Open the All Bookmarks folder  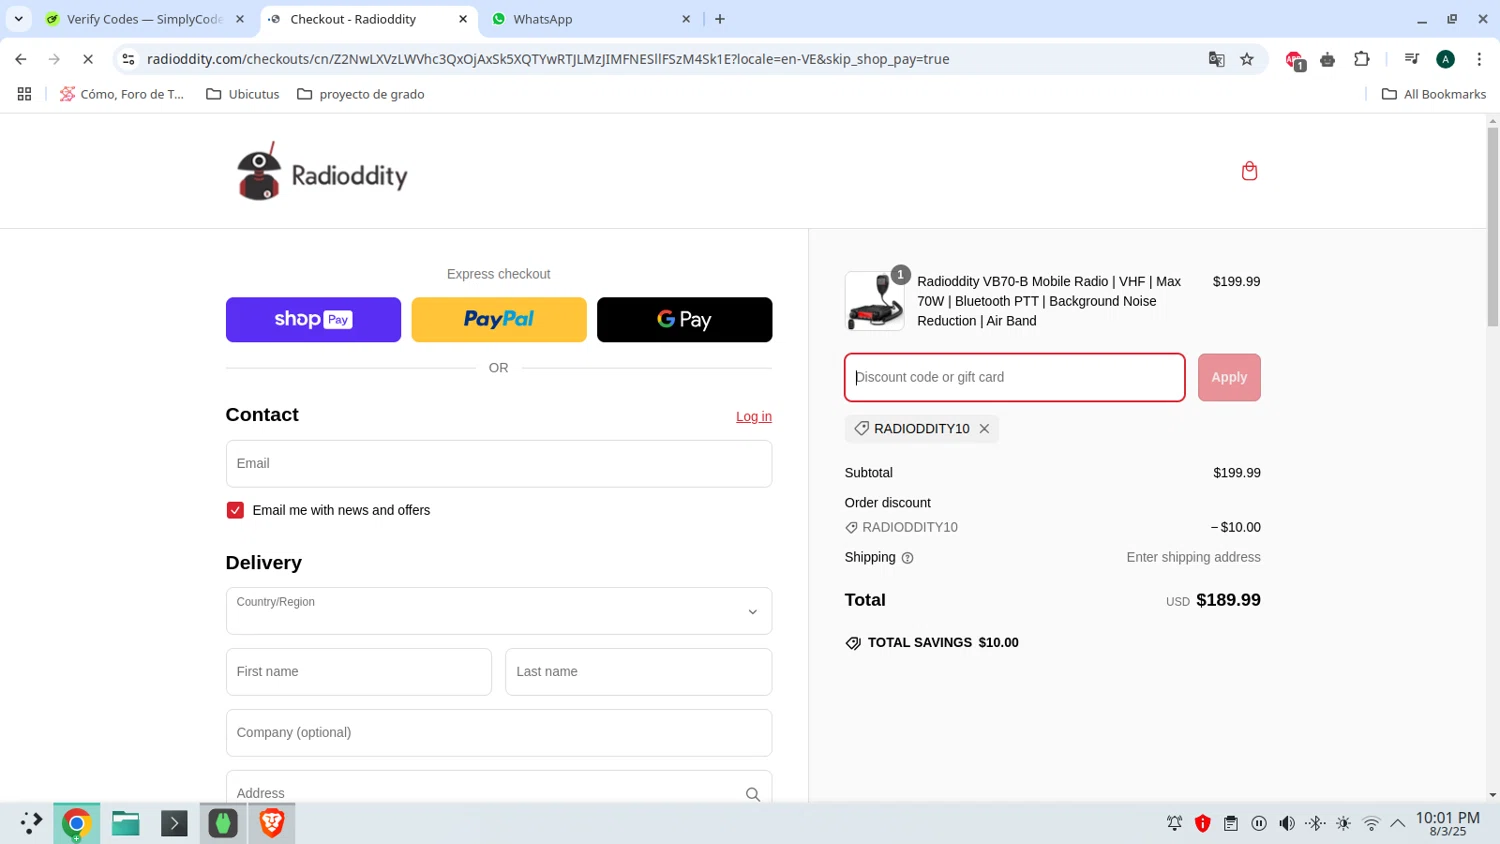1433,94
